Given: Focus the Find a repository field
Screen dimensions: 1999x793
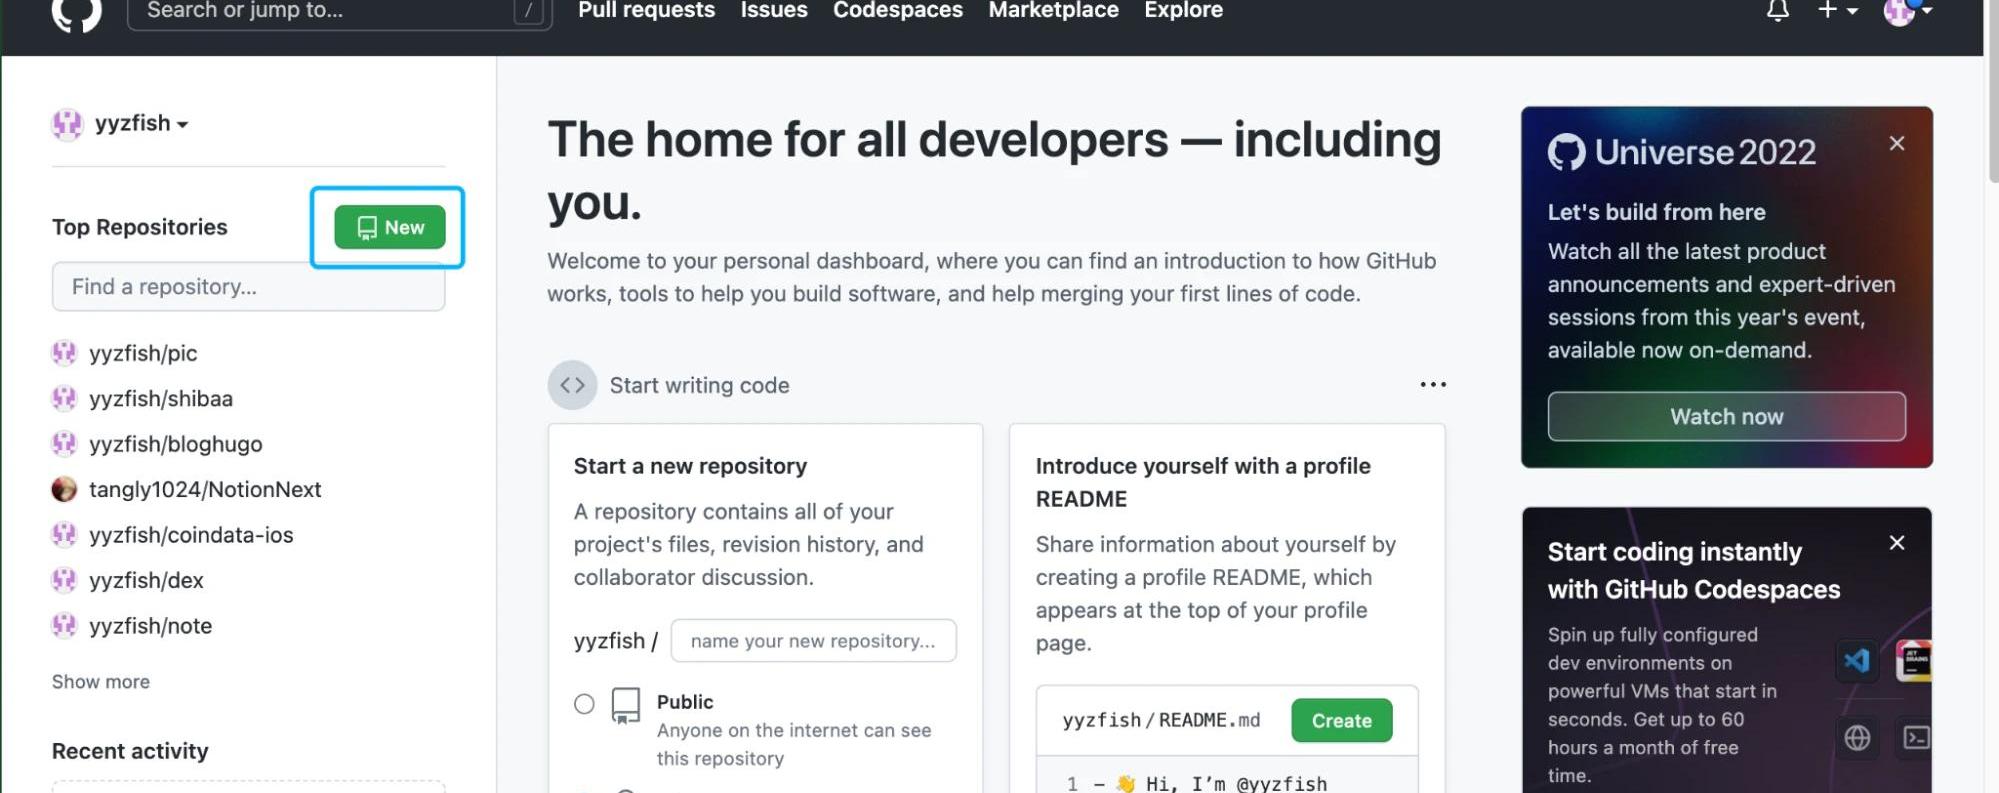Looking at the screenshot, I should 248,288.
